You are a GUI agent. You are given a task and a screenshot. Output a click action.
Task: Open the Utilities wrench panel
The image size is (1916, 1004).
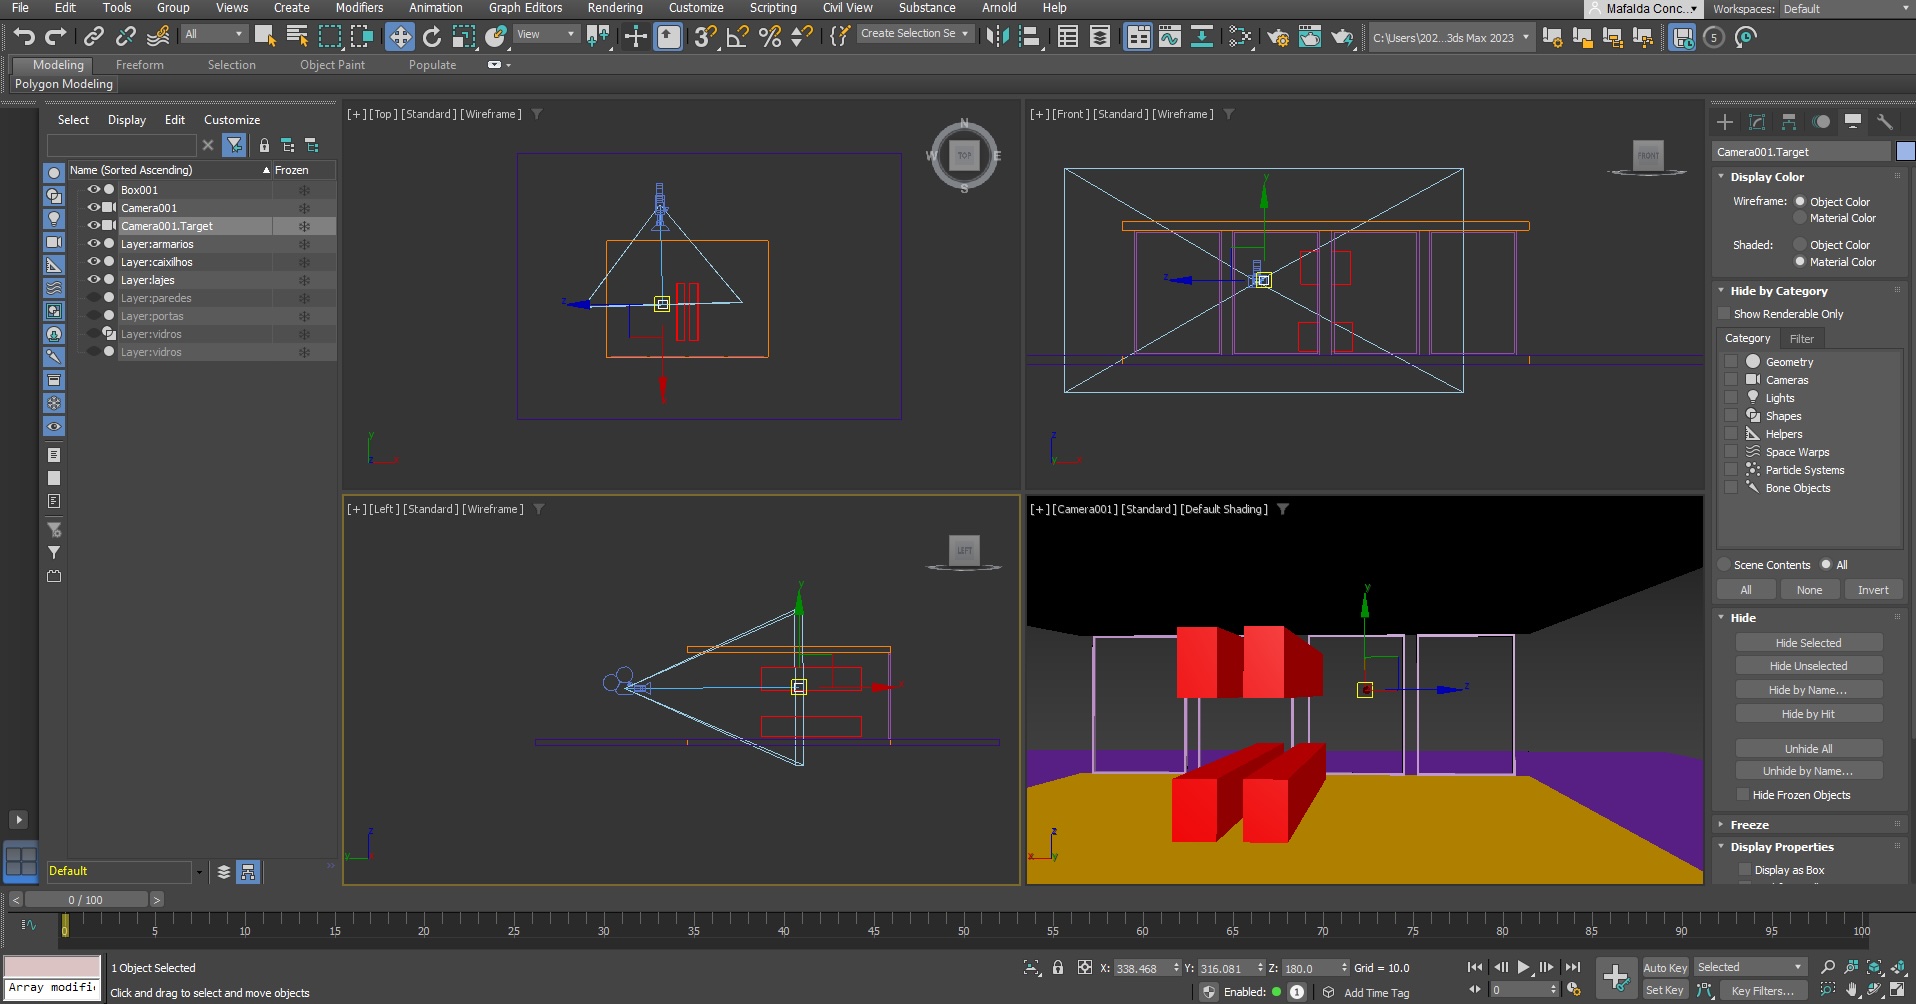click(1885, 122)
